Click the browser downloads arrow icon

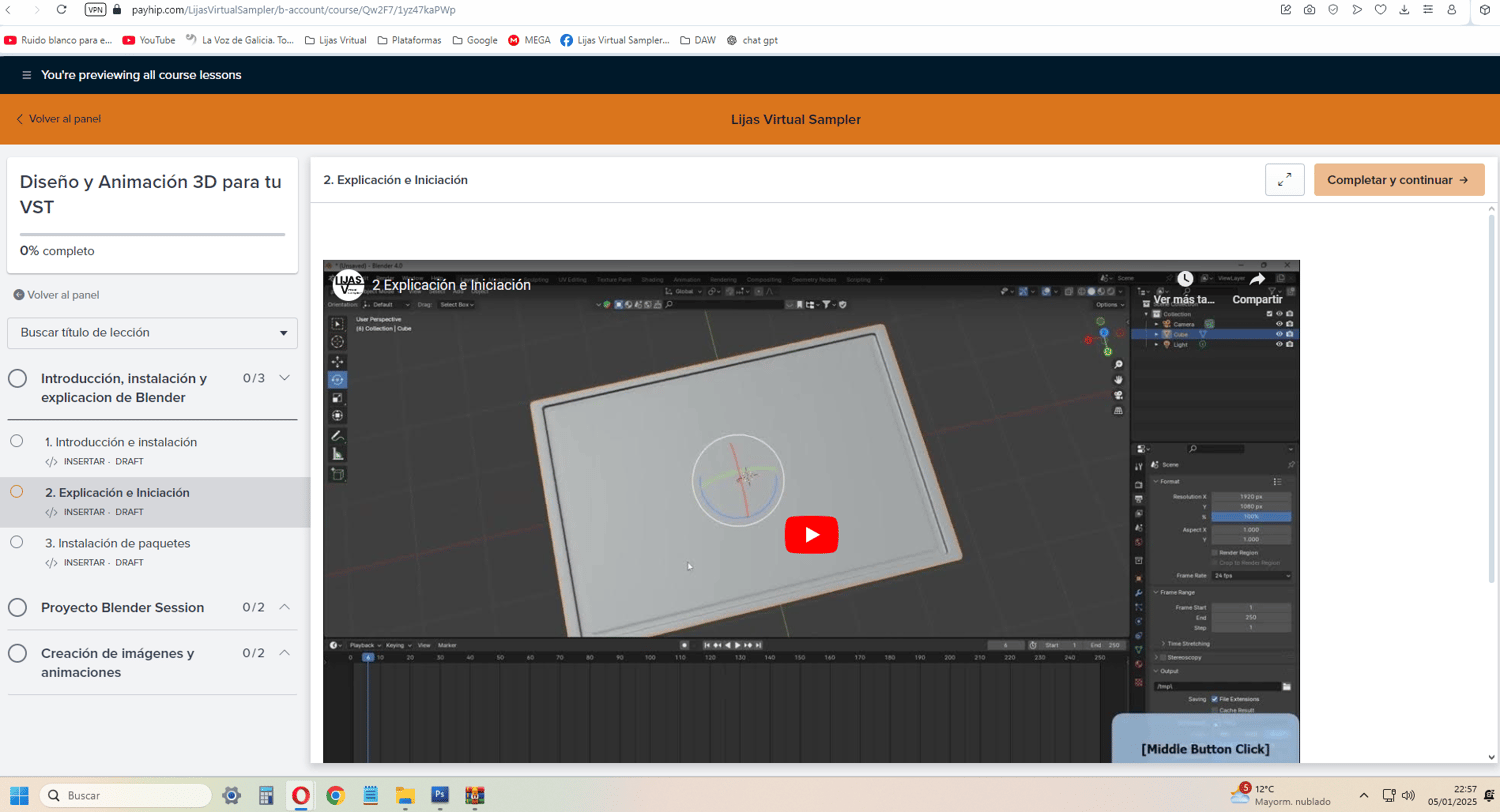[x=1405, y=10]
